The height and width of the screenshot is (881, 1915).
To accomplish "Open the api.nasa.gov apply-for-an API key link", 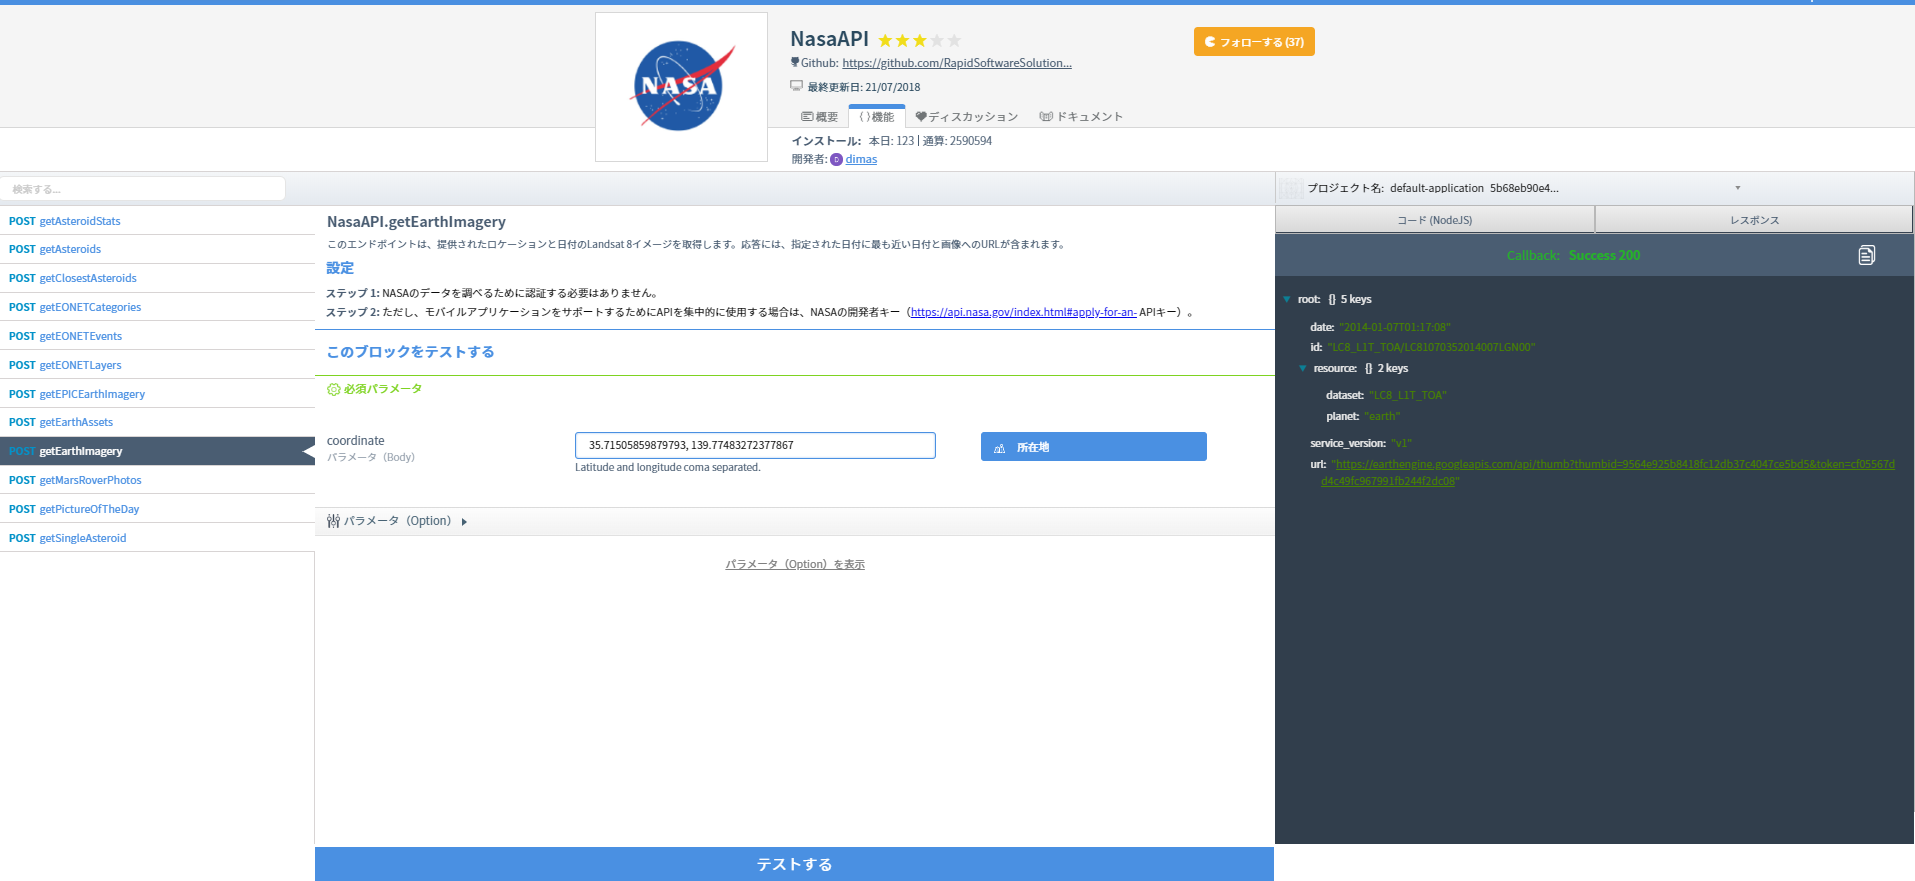I will point(1023,312).
